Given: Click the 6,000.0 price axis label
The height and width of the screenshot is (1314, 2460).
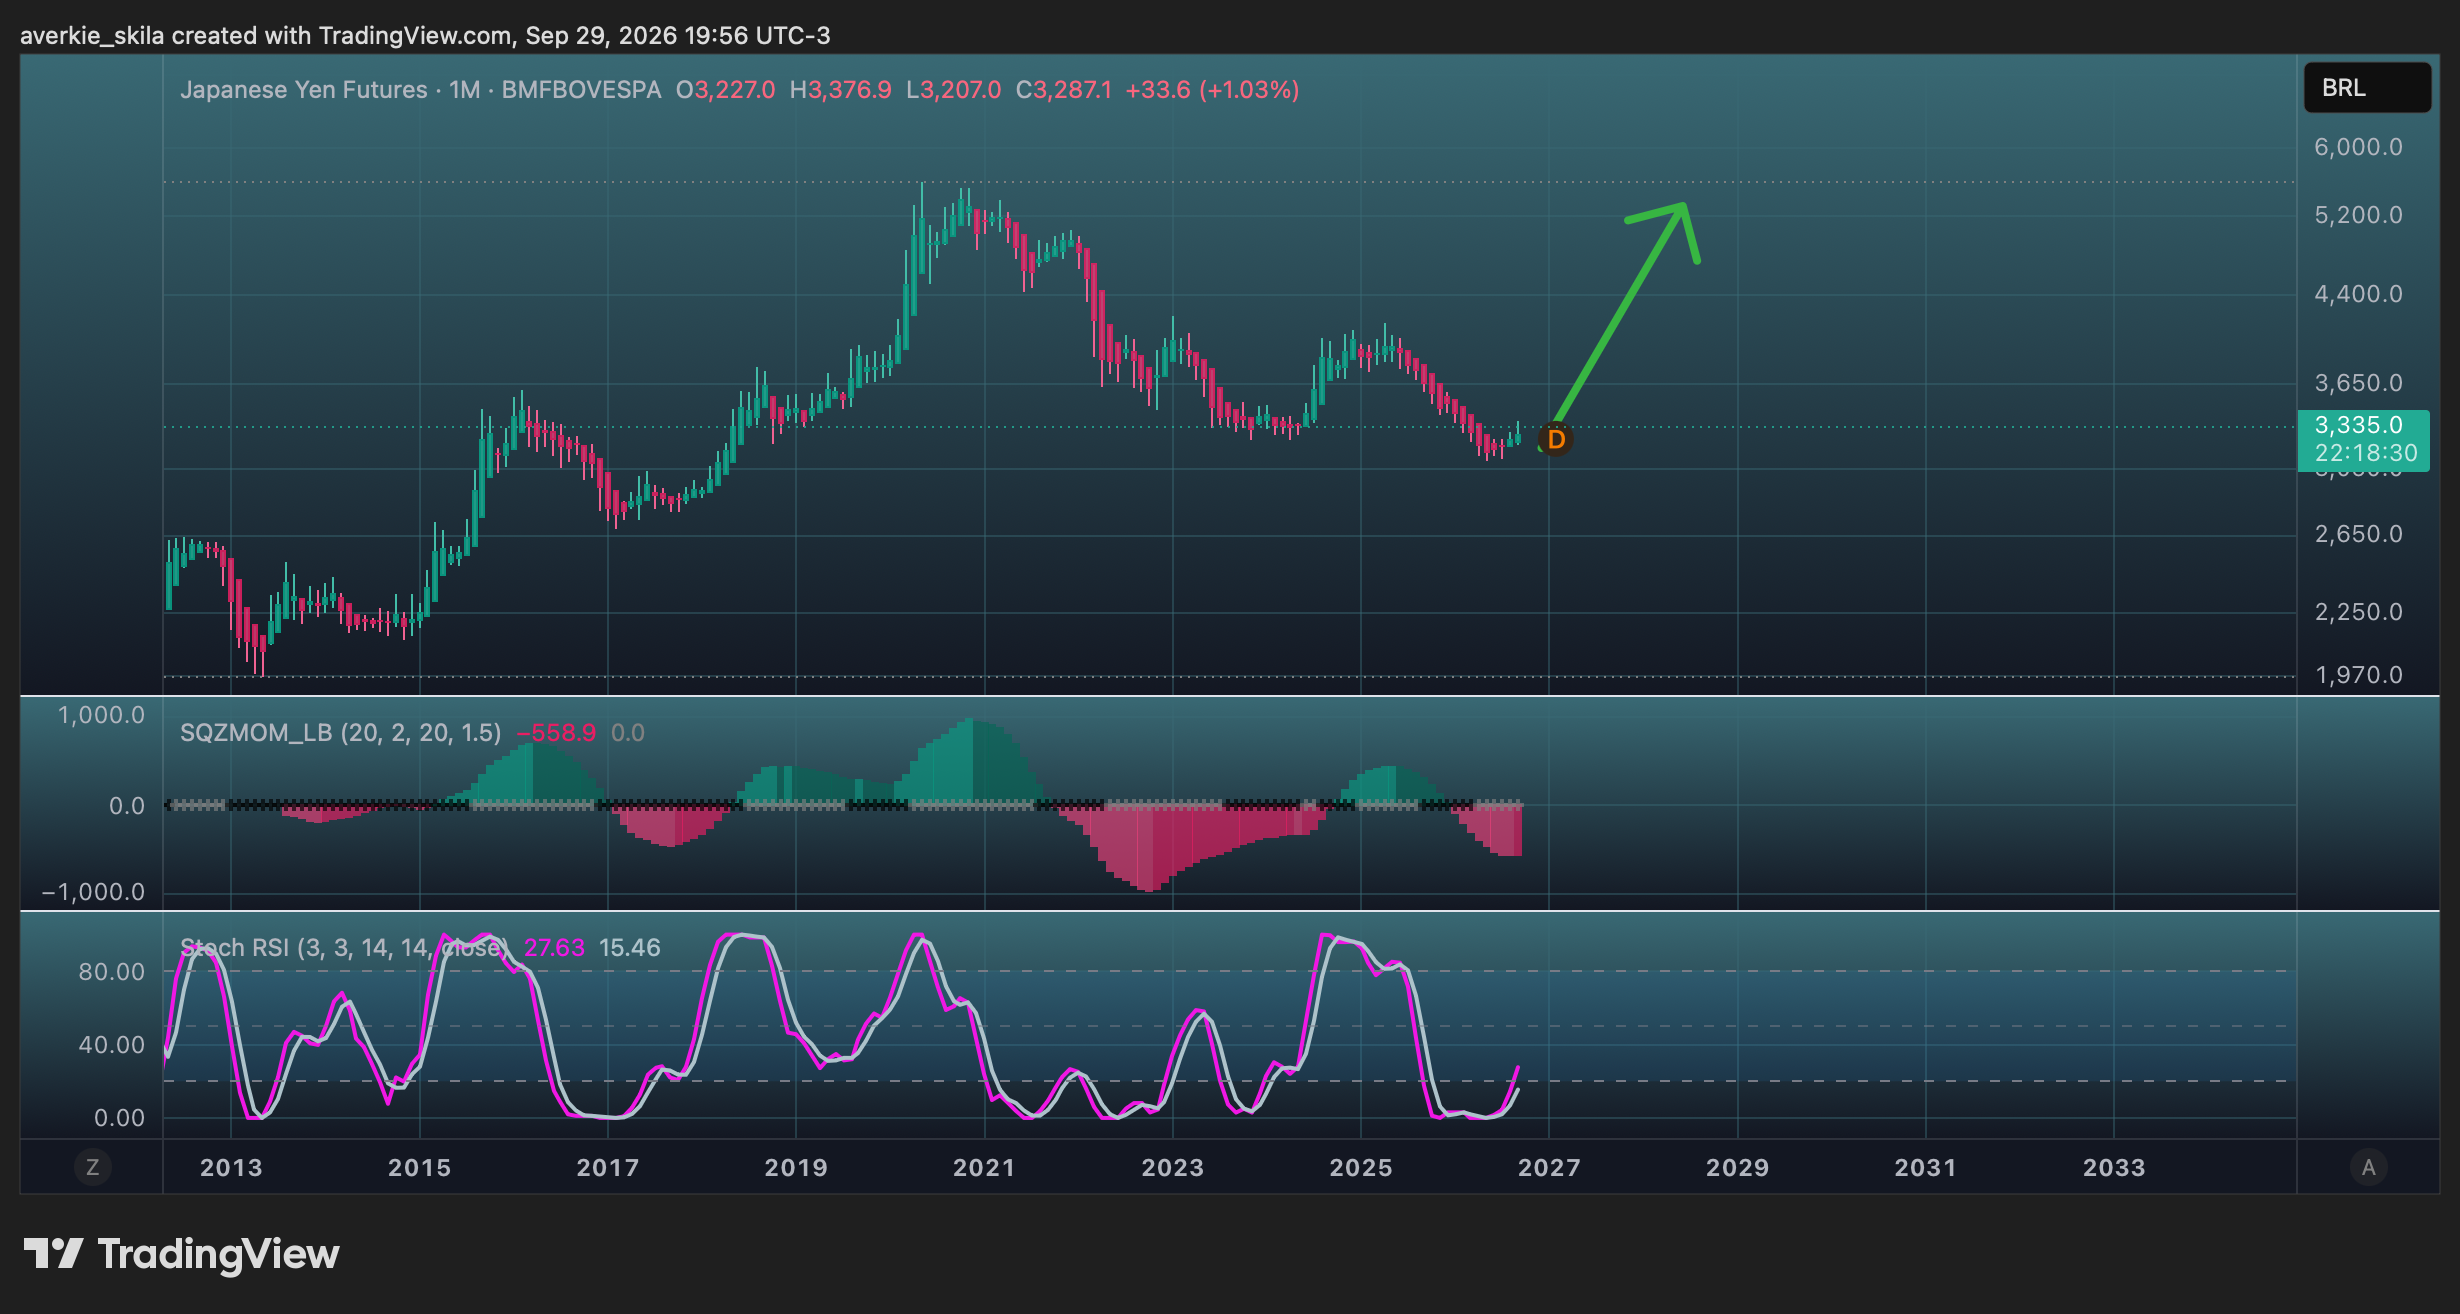Looking at the screenshot, I should pos(2358,147).
